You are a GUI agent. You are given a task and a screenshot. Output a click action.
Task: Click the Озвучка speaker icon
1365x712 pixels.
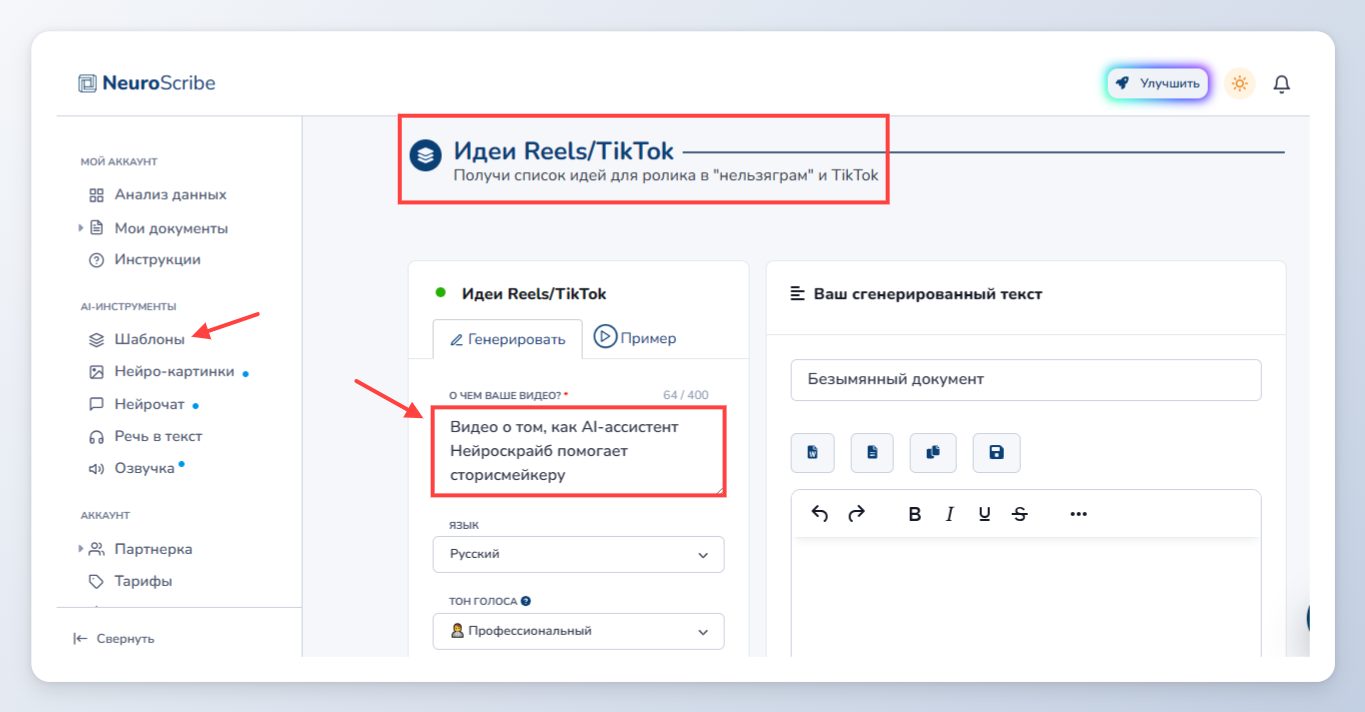(97, 469)
